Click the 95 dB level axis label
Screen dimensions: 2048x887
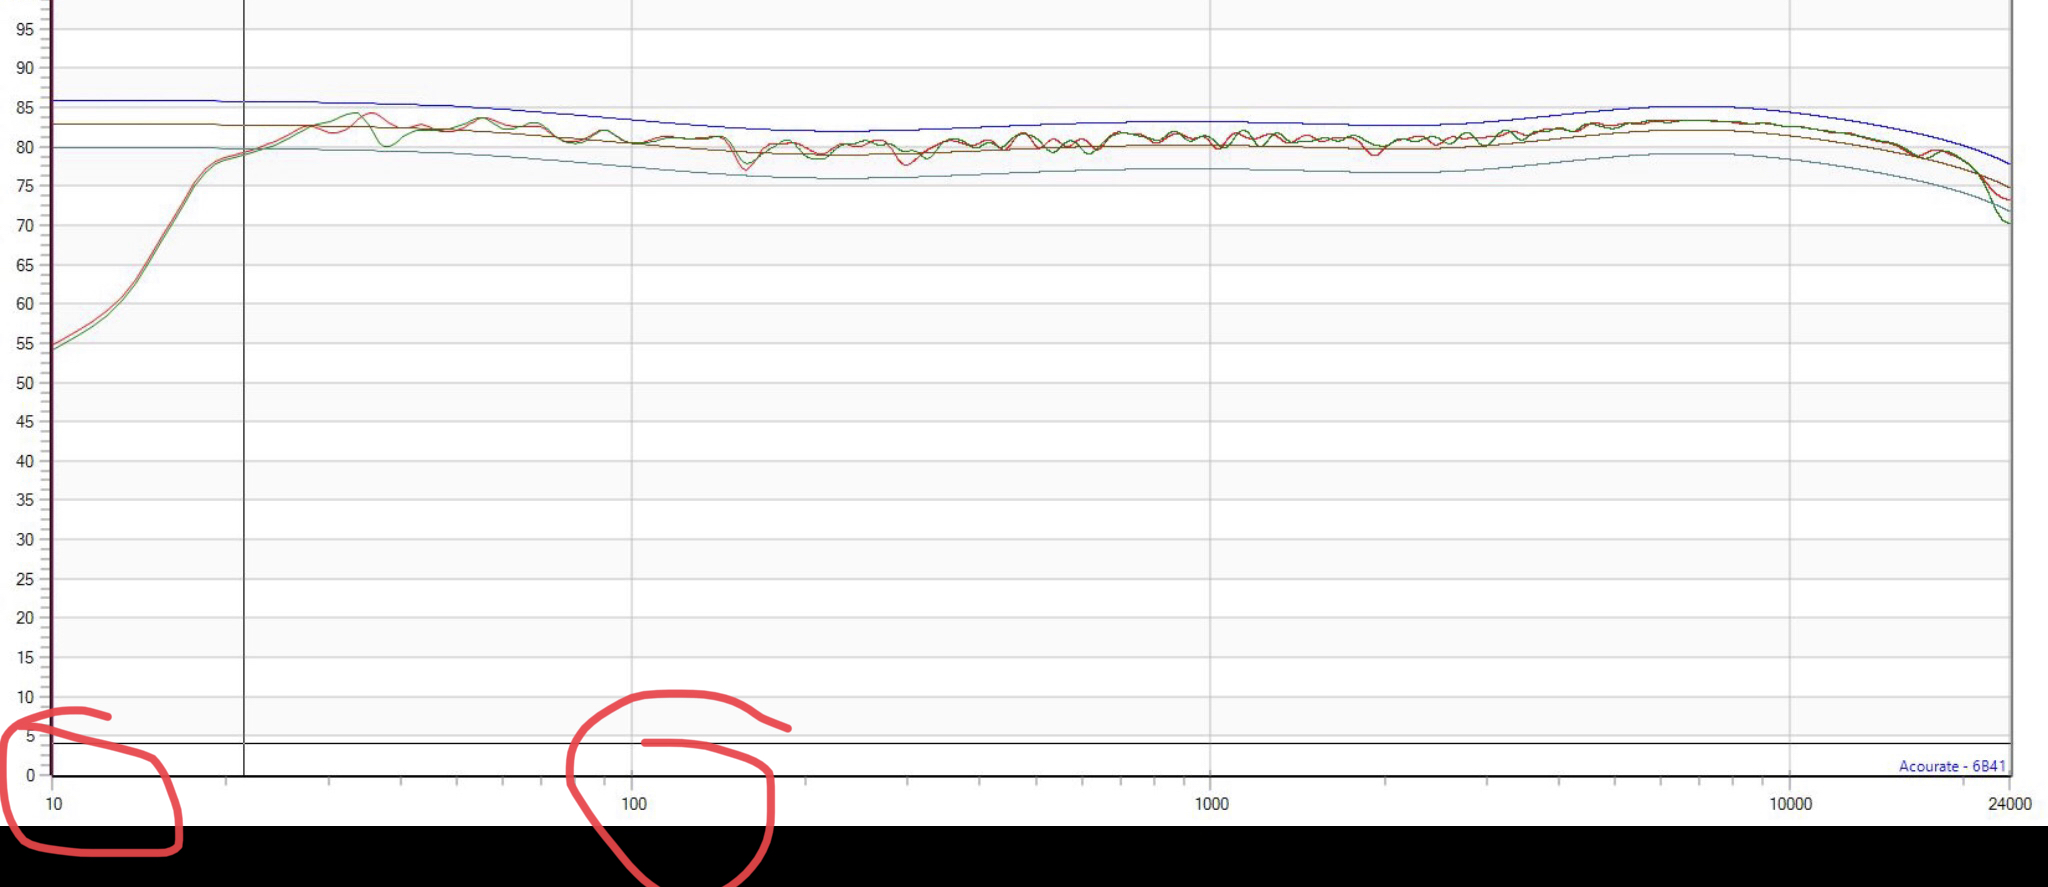pyautogui.click(x=25, y=29)
